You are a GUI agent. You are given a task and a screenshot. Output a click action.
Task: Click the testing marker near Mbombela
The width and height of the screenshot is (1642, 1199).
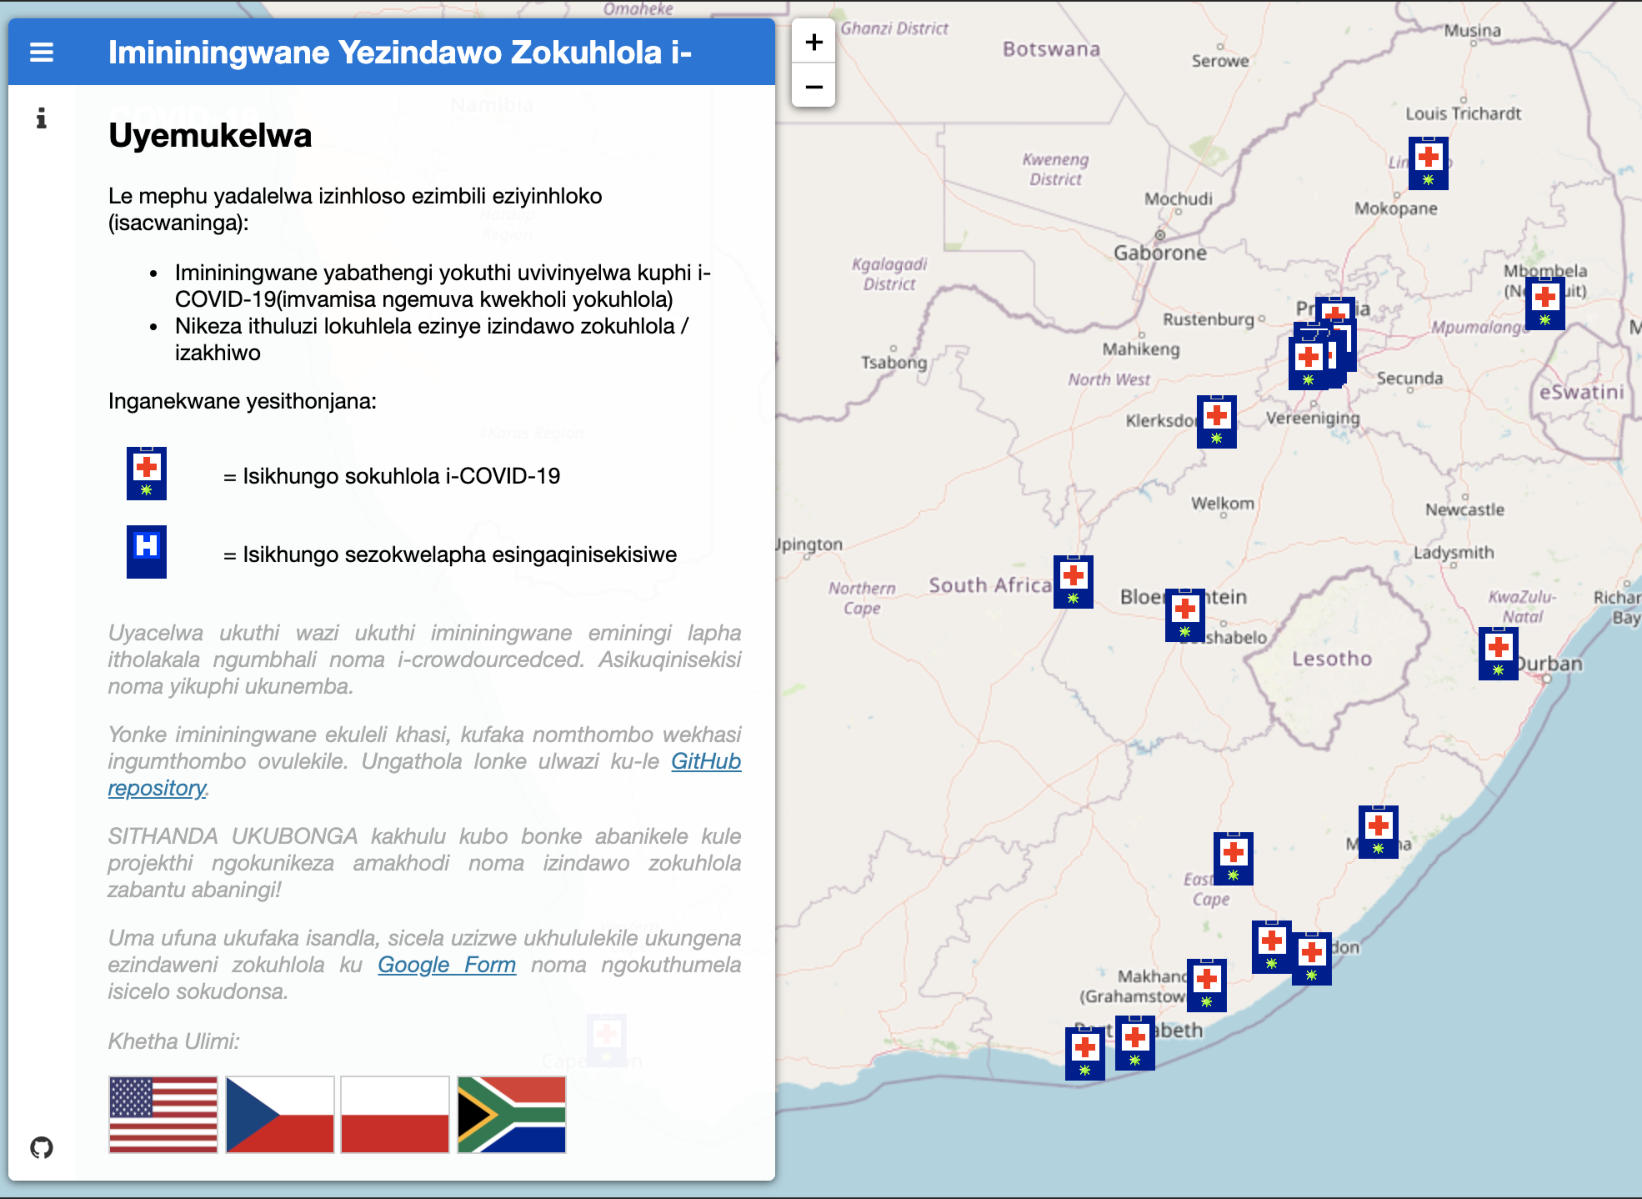(x=1545, y=303)
